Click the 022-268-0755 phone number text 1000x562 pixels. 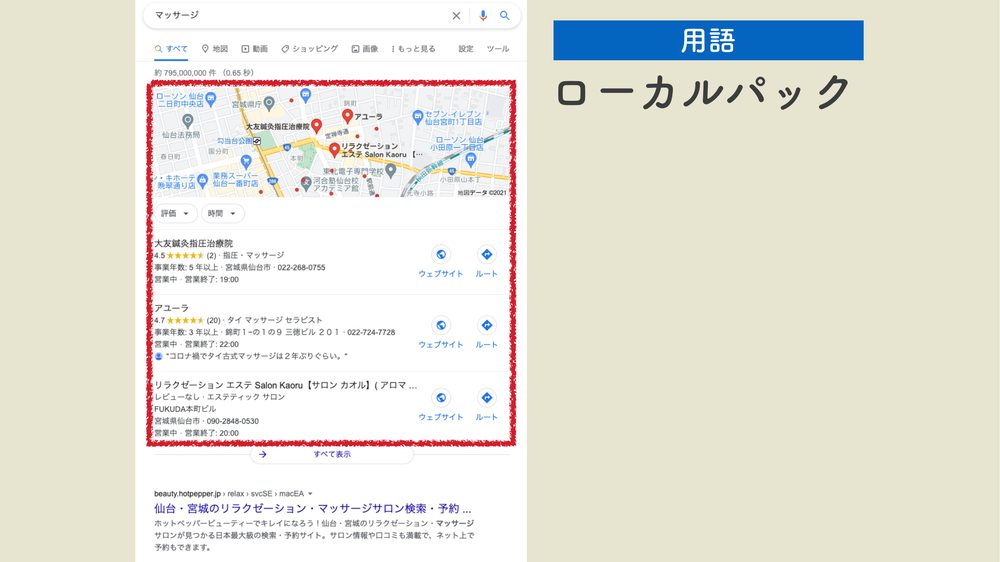301,267
